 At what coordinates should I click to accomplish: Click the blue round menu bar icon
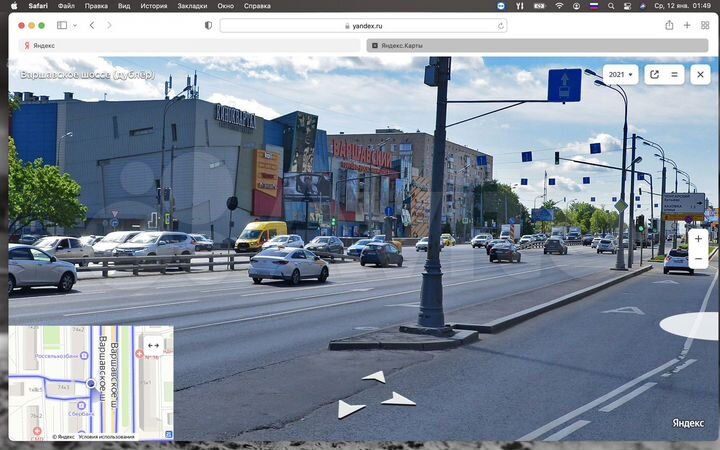(501, 6)
